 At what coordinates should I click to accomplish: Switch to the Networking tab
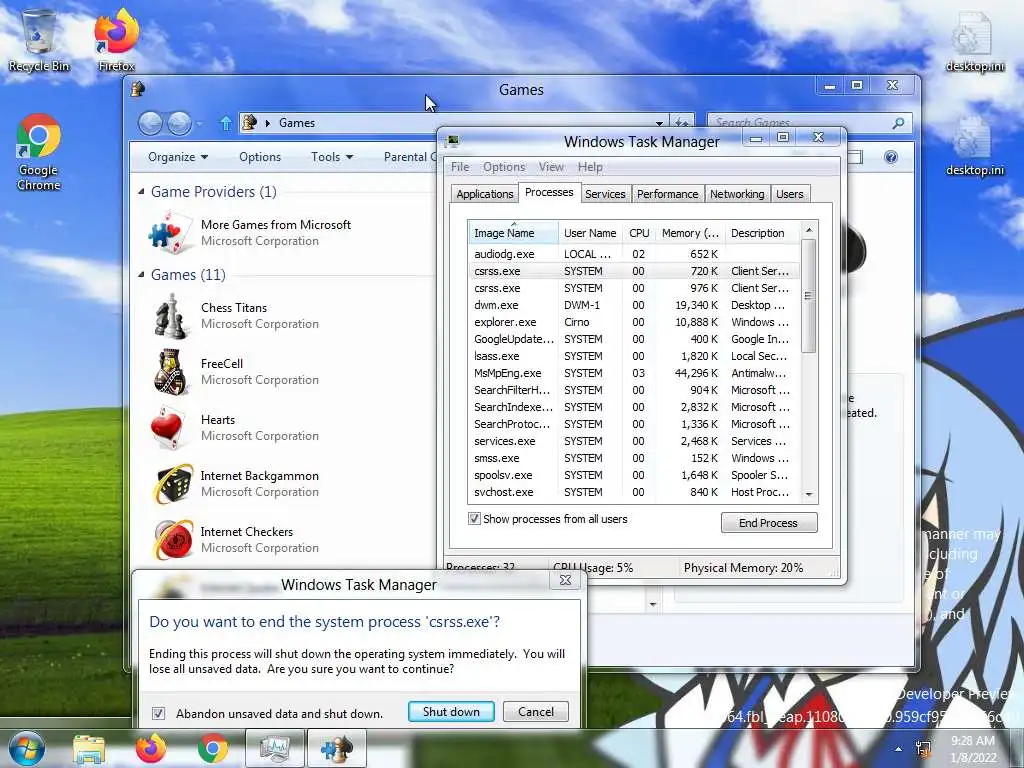point(737,194)
